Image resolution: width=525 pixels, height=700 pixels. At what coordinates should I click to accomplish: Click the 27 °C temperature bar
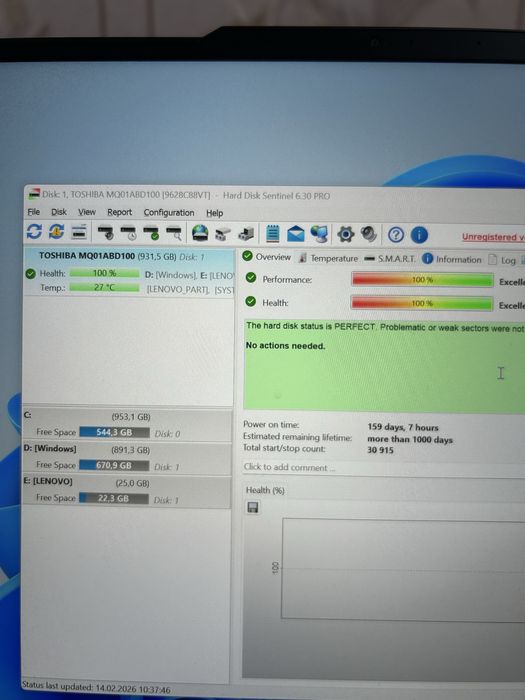(104, 287)
